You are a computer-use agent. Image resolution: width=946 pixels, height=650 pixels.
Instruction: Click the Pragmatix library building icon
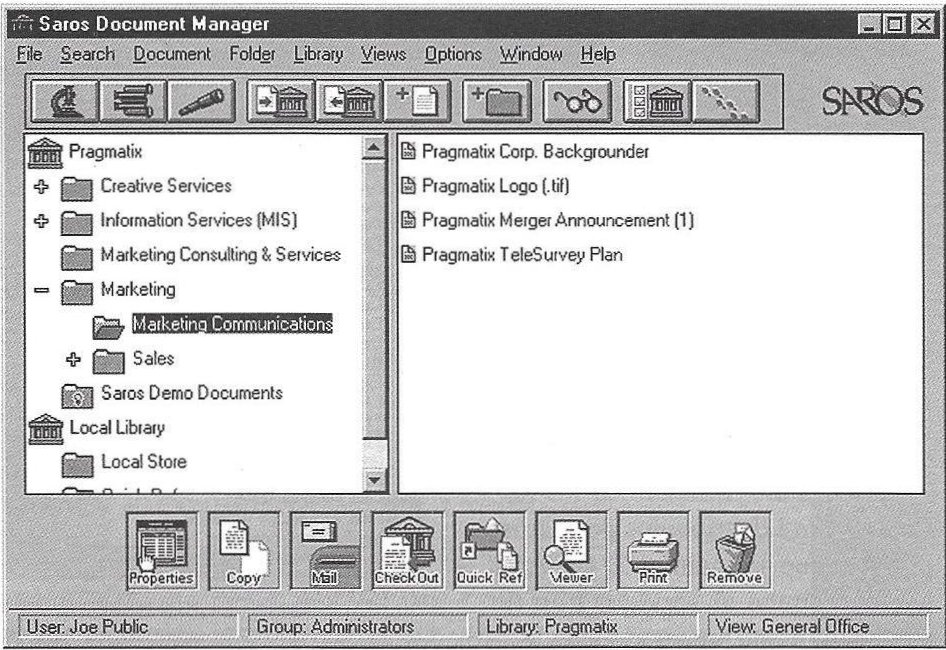45,153
